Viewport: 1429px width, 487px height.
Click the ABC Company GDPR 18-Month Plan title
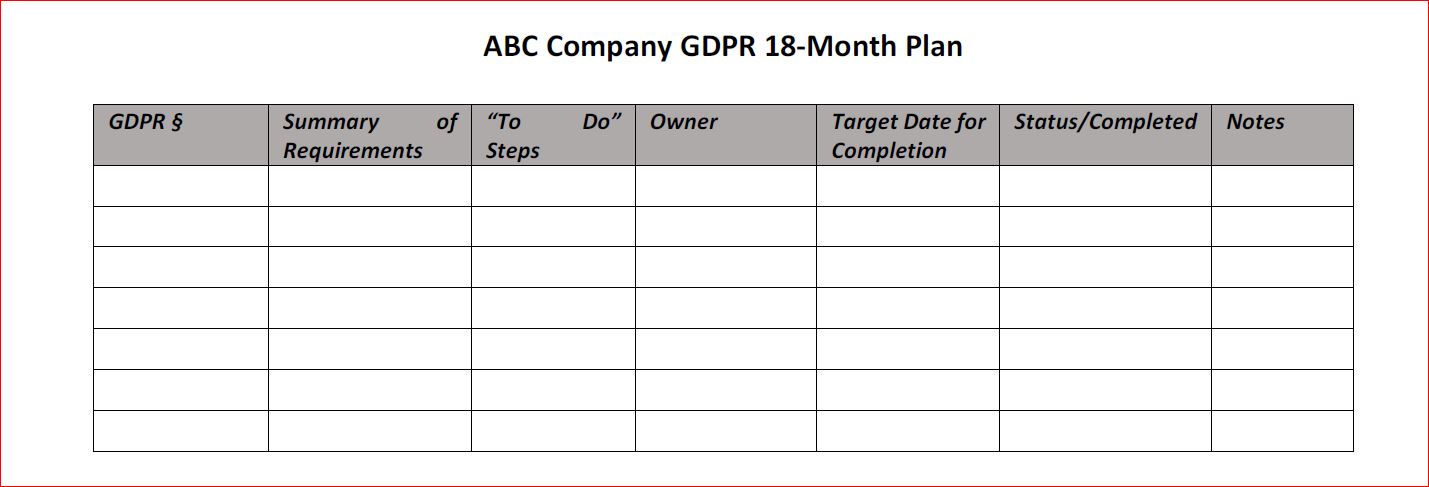[722, 47]
